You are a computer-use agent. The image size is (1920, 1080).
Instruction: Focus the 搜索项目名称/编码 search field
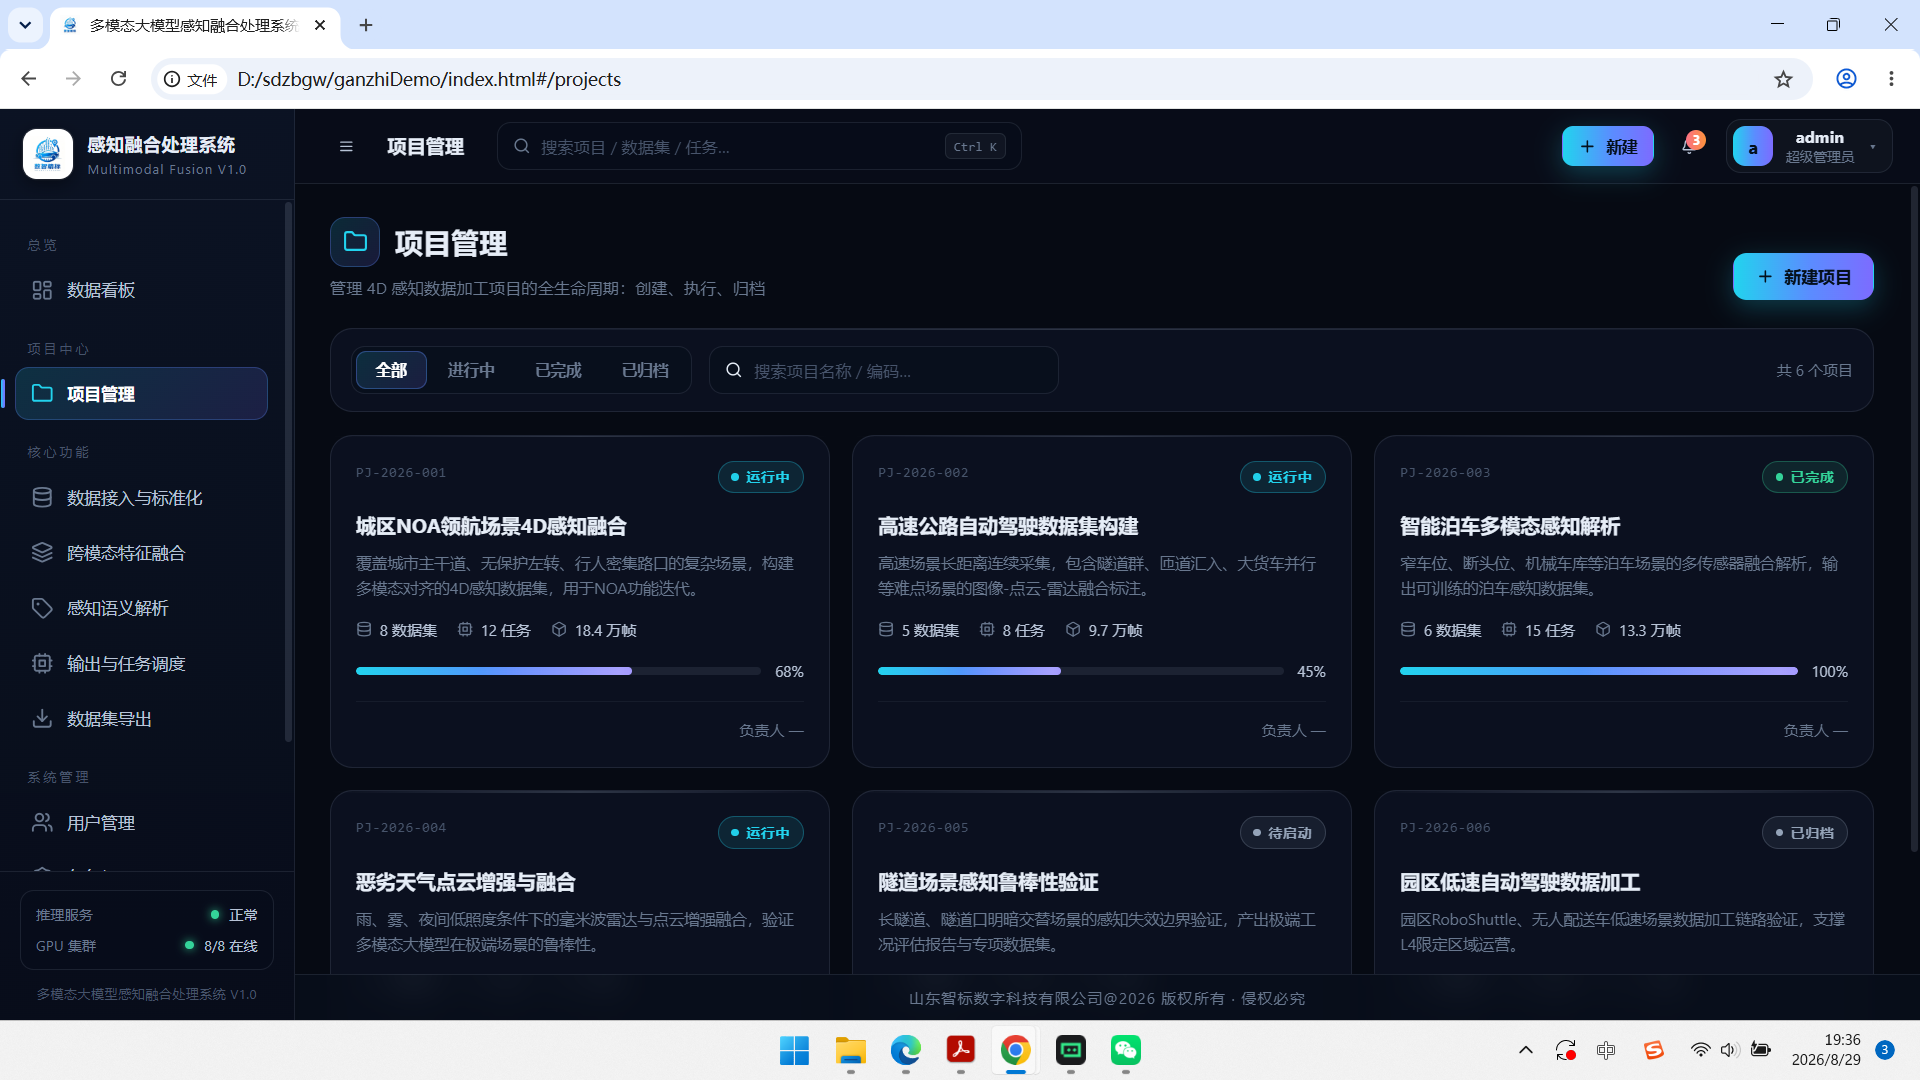click(x=884, y=370)
